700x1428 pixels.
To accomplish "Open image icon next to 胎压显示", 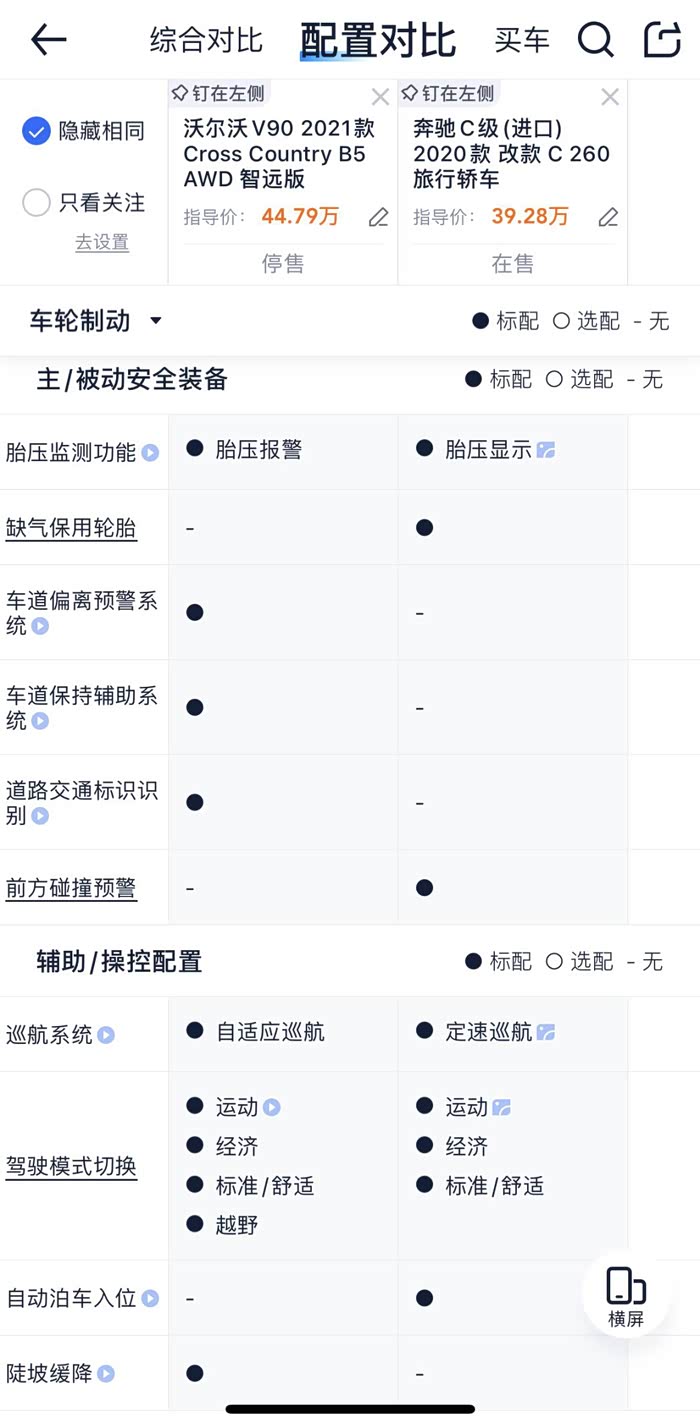I will coord(546,450).
